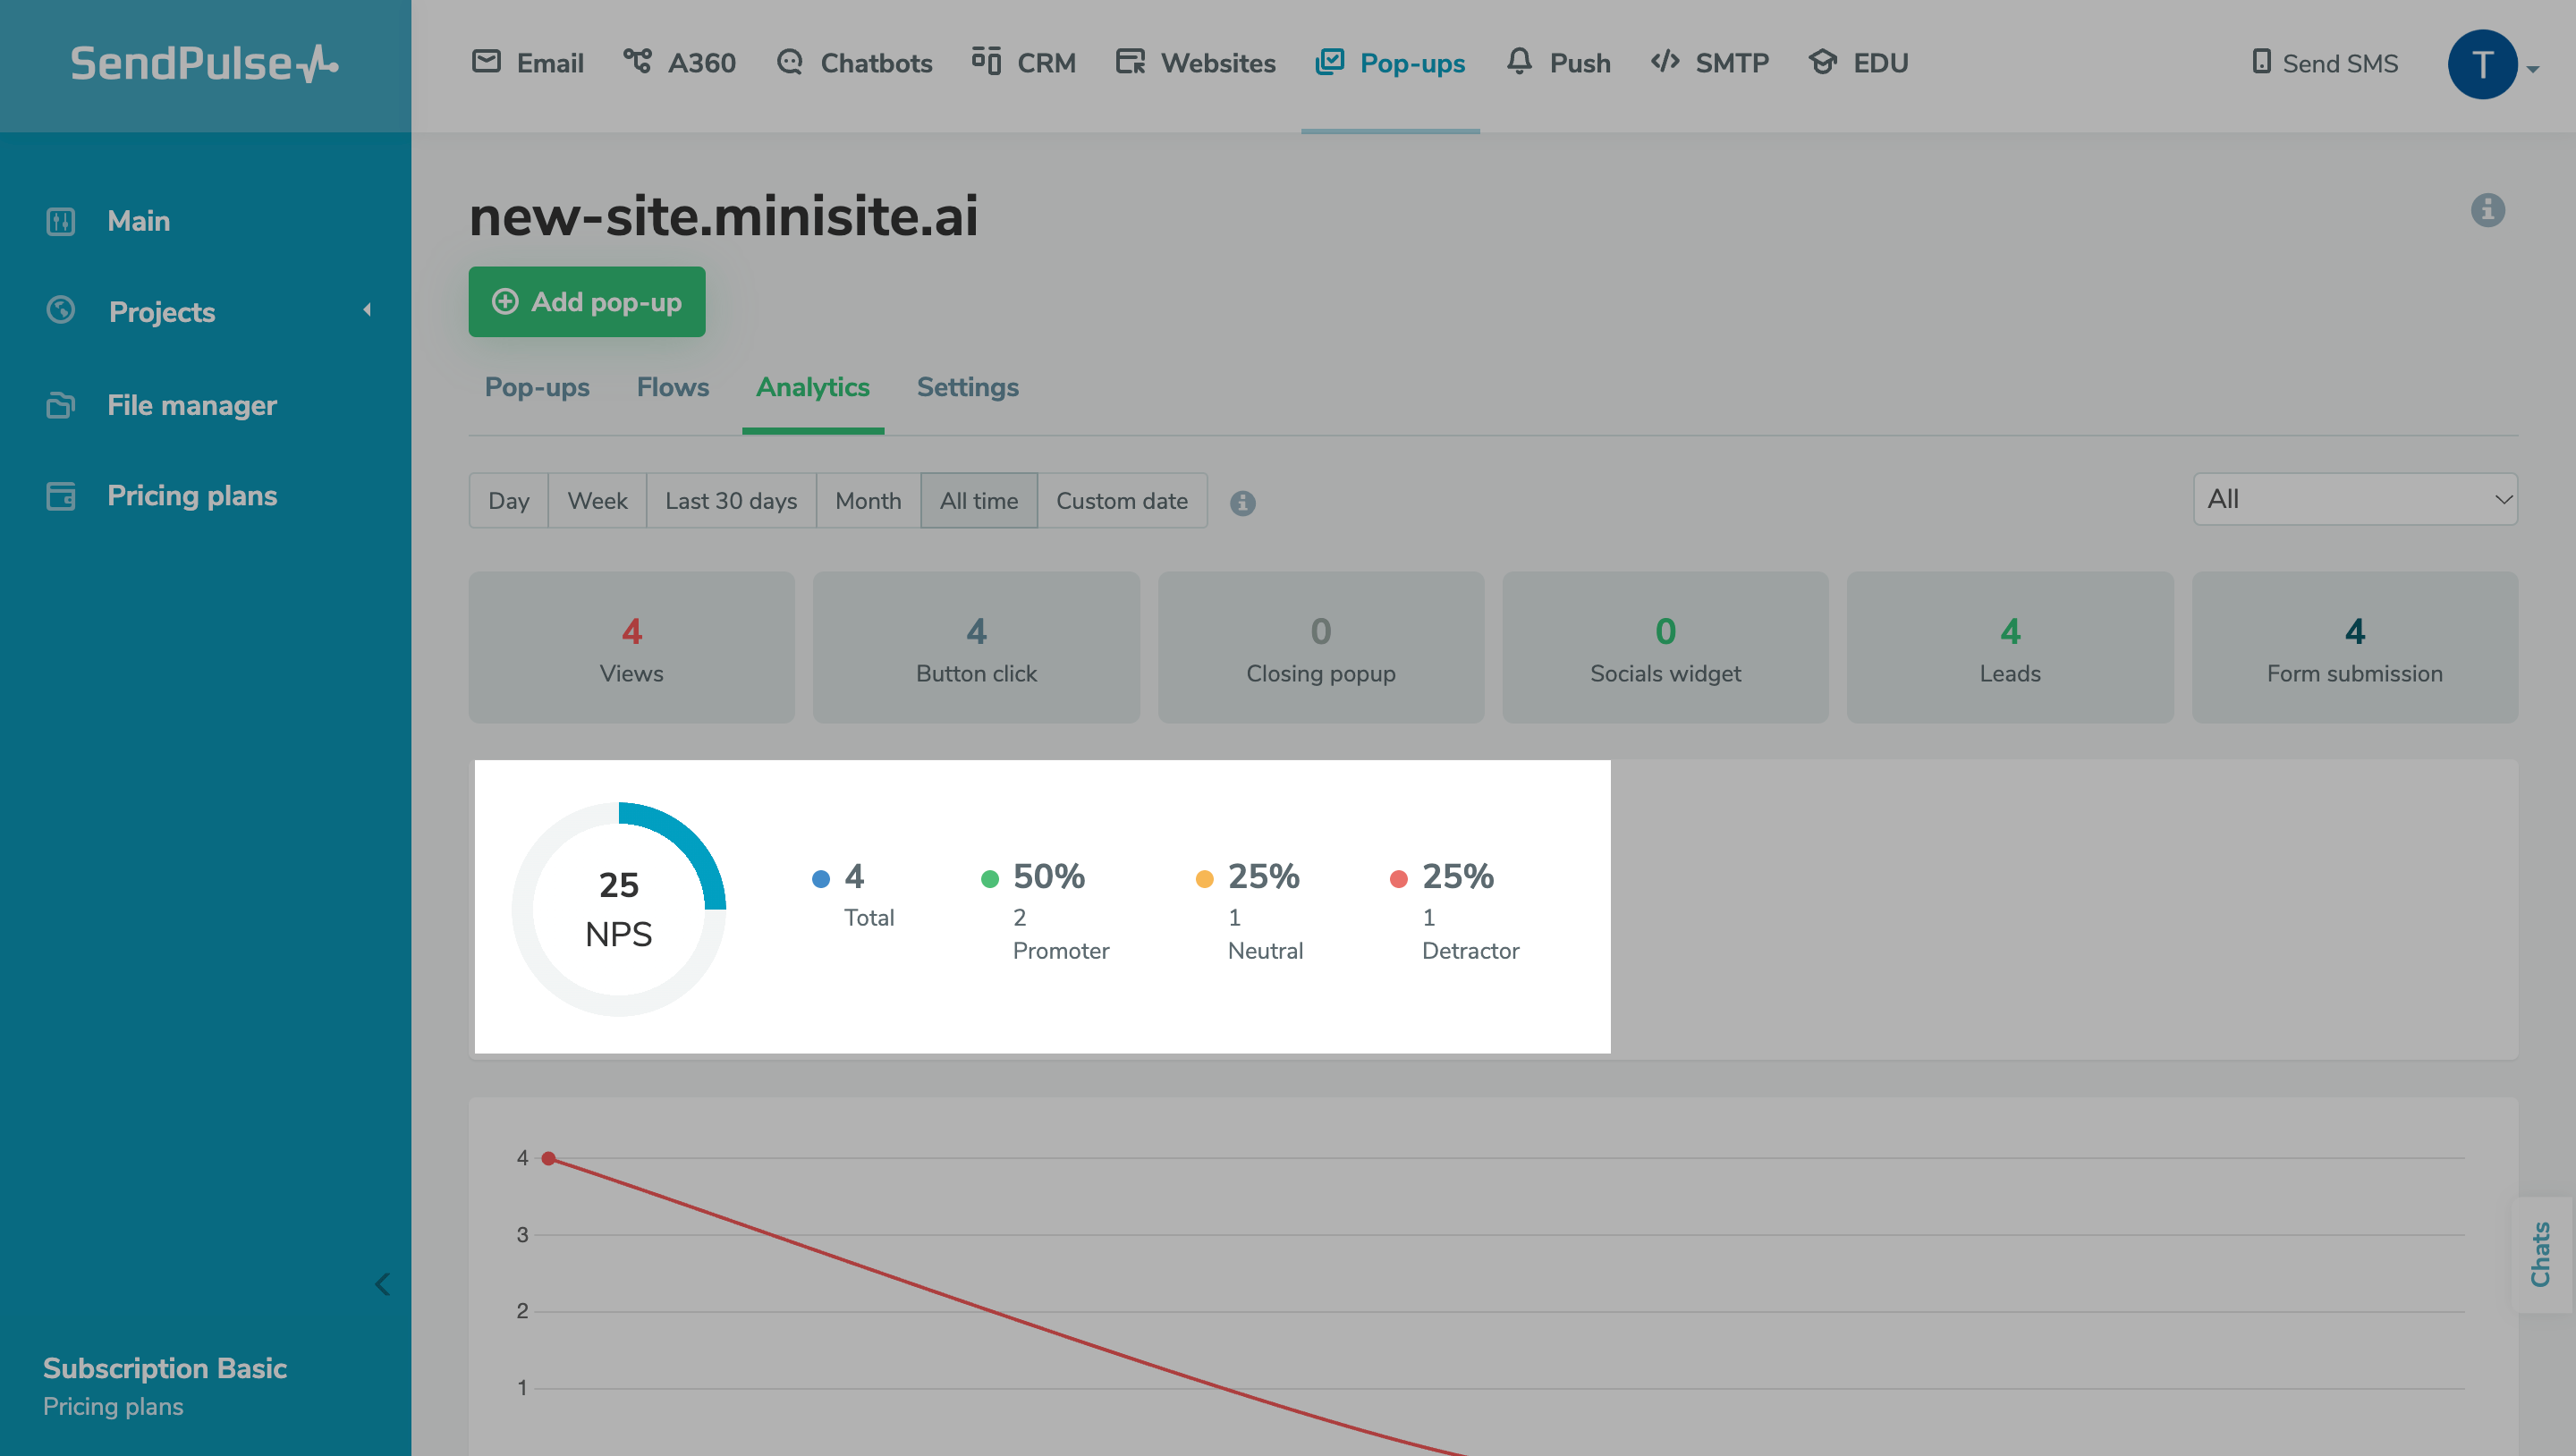
Task: Select the Day period
Action: click(509, 501)
